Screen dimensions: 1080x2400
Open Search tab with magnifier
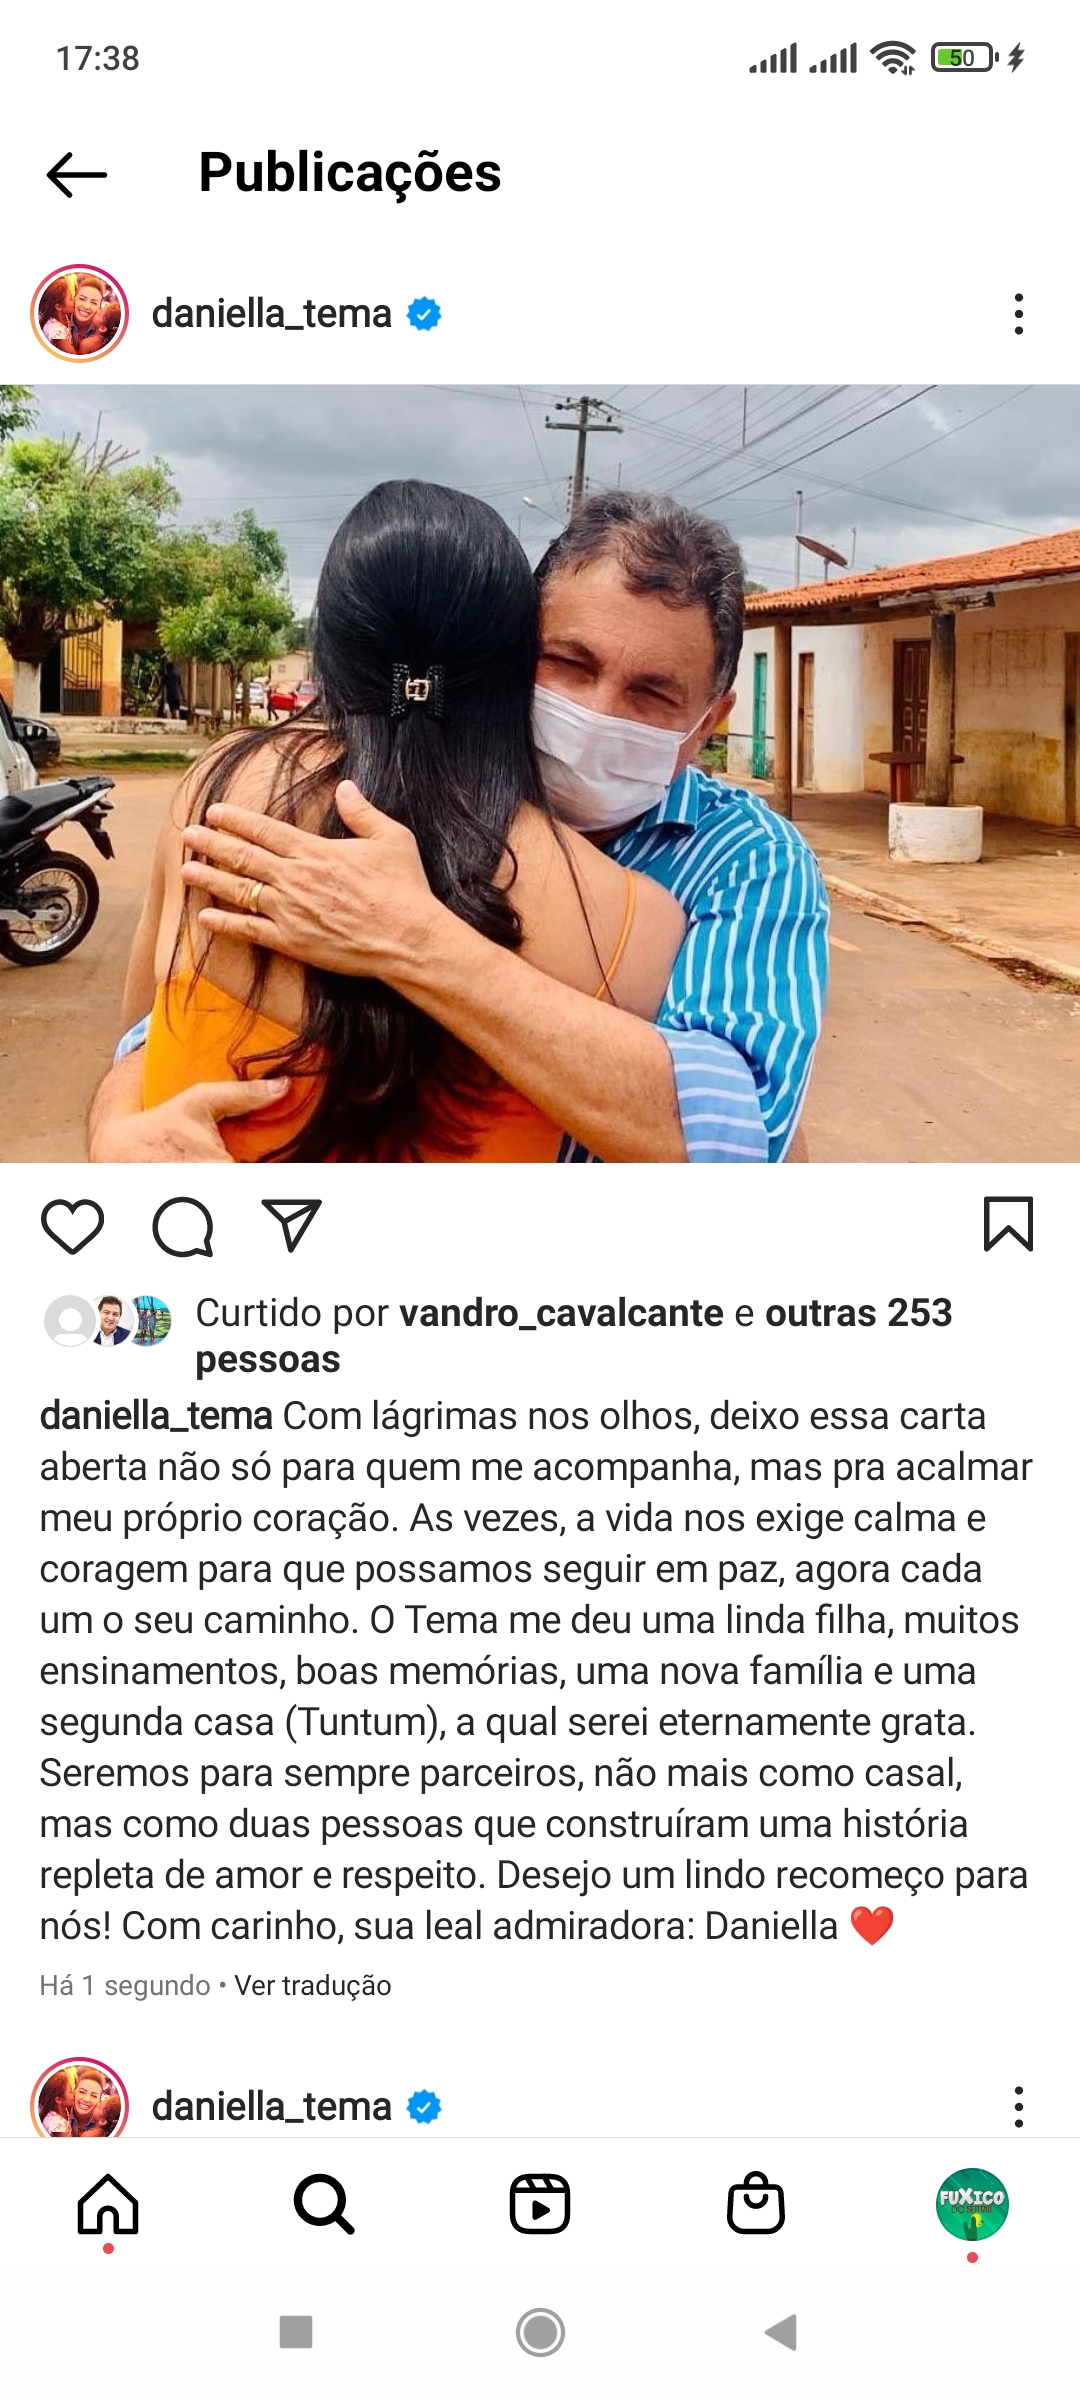pos(324,2204)
